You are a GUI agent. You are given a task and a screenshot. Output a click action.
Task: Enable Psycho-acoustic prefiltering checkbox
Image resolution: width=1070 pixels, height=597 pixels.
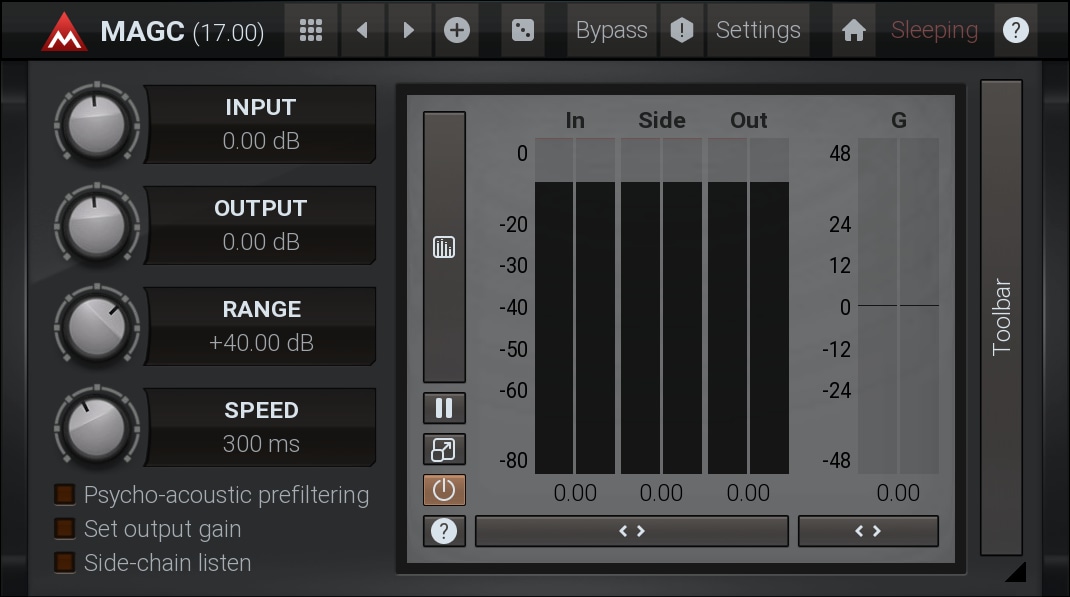click(x=65, y=495)
